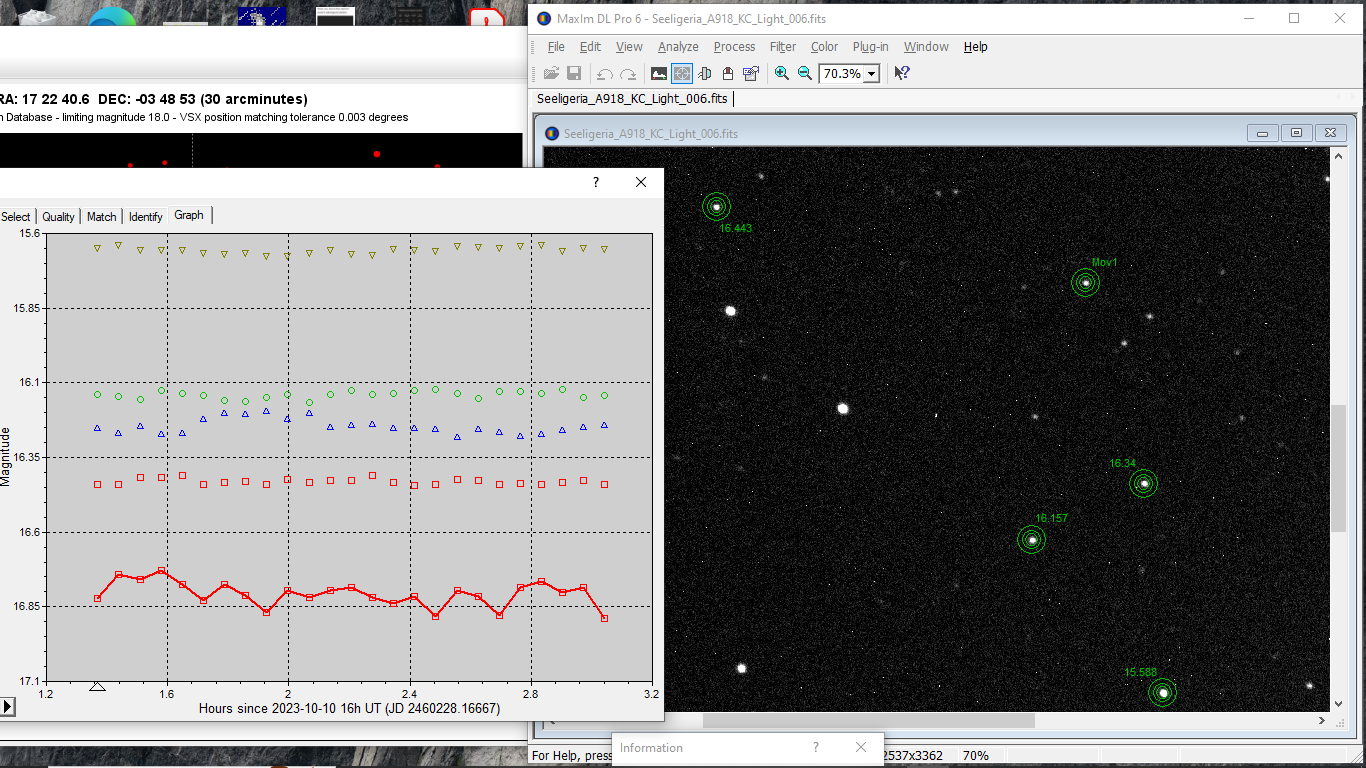Close the Seeligeria image sub-window

pos(1330,133)
